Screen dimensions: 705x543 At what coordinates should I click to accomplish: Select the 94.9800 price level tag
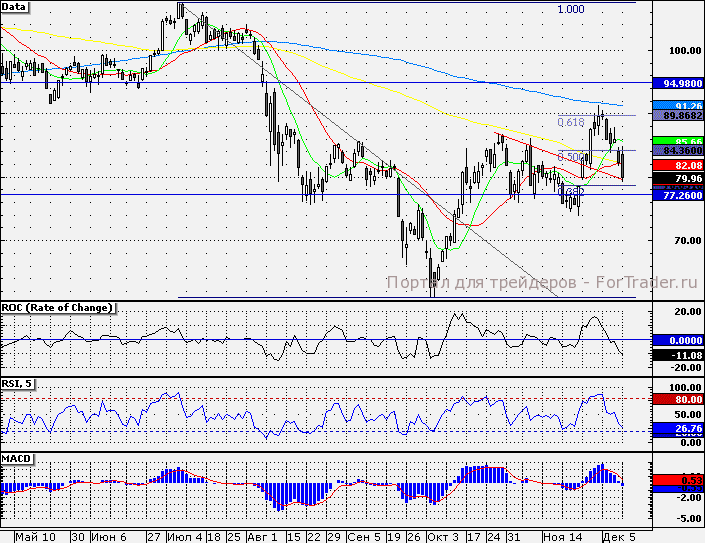(678, 83)
